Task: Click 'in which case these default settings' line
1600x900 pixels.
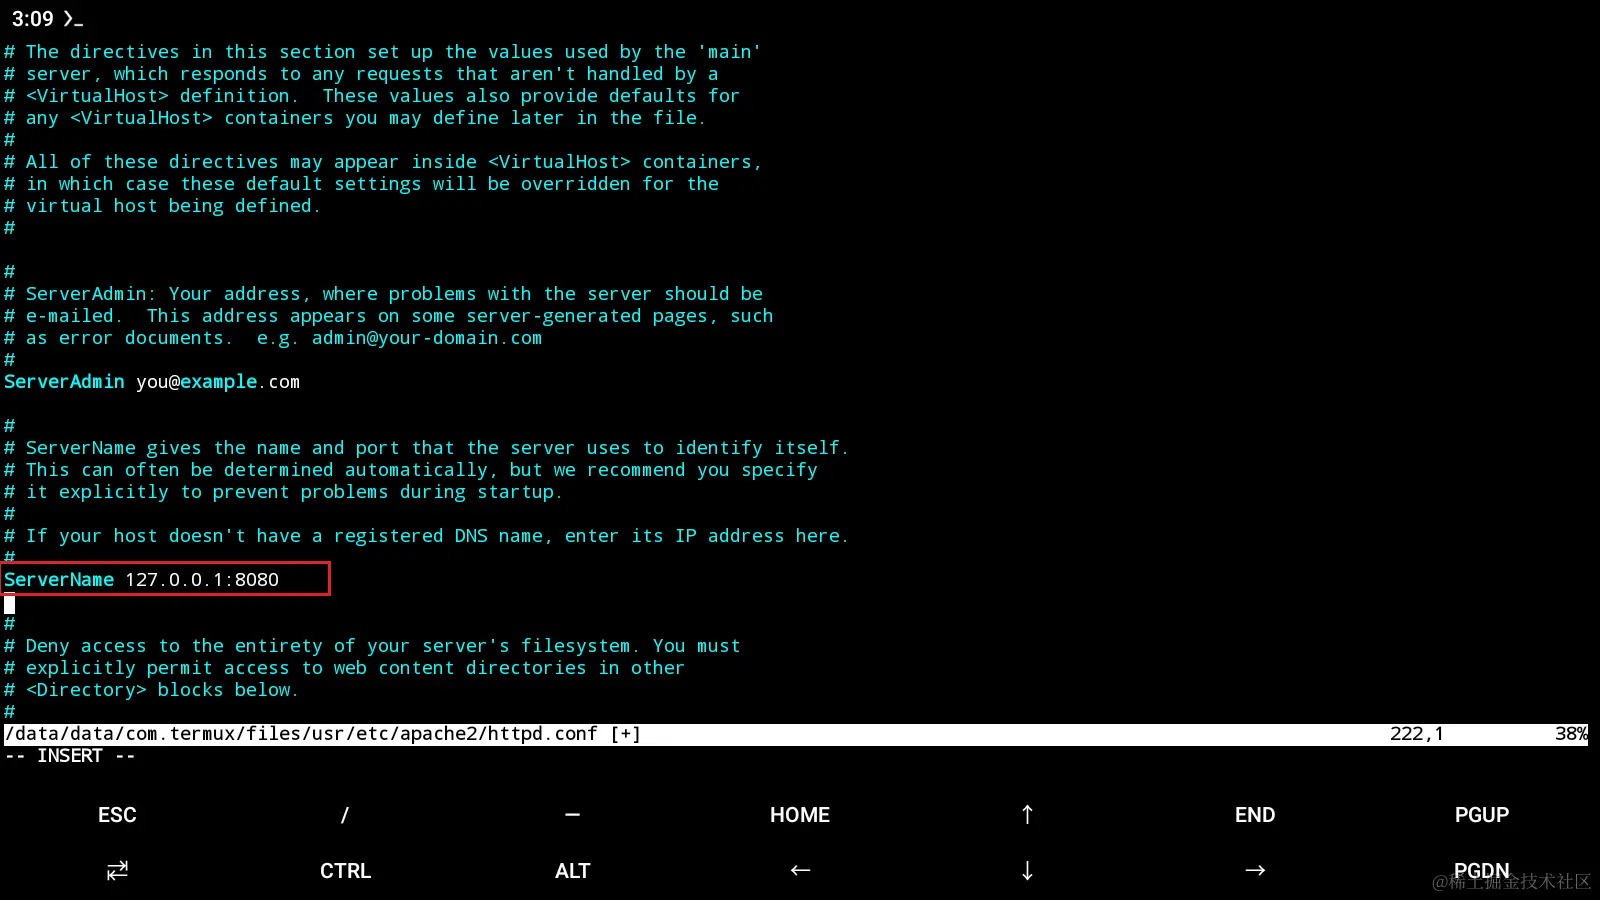Action: (x=361, y=184)
